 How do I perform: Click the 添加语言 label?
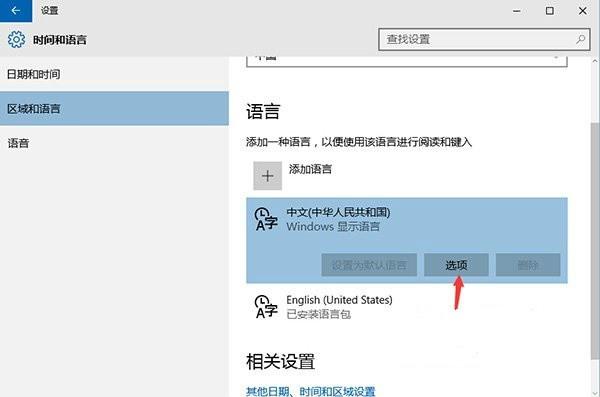310,169
